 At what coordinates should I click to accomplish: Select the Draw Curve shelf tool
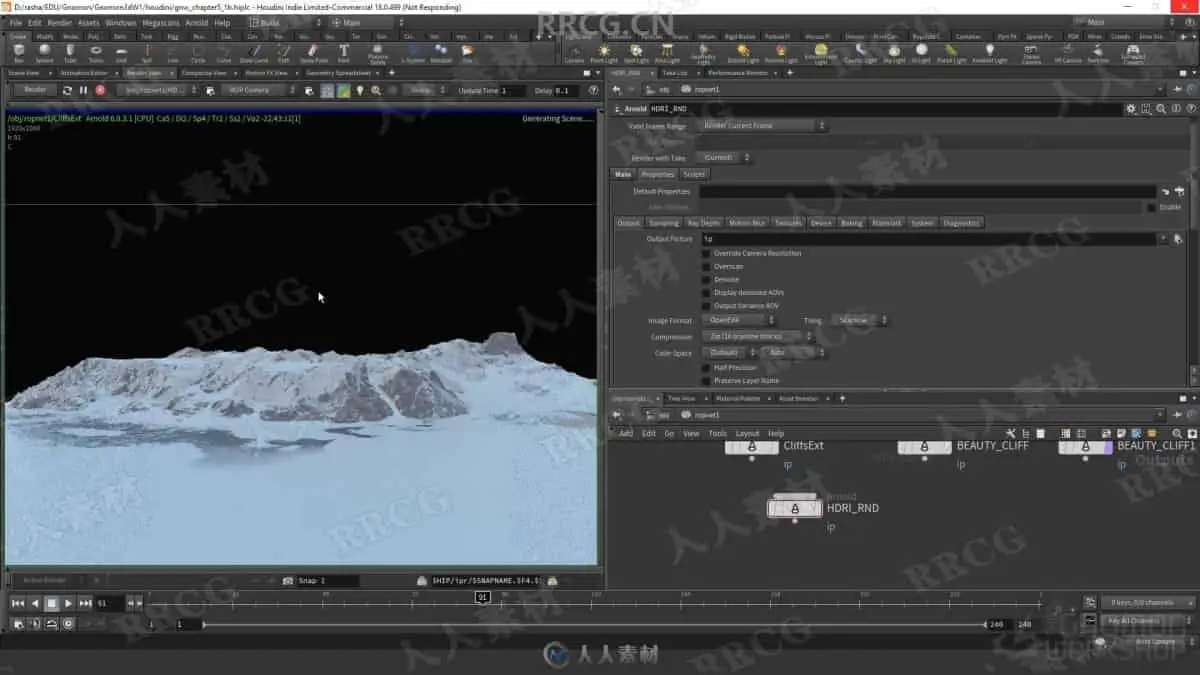(x=254, y=52)
